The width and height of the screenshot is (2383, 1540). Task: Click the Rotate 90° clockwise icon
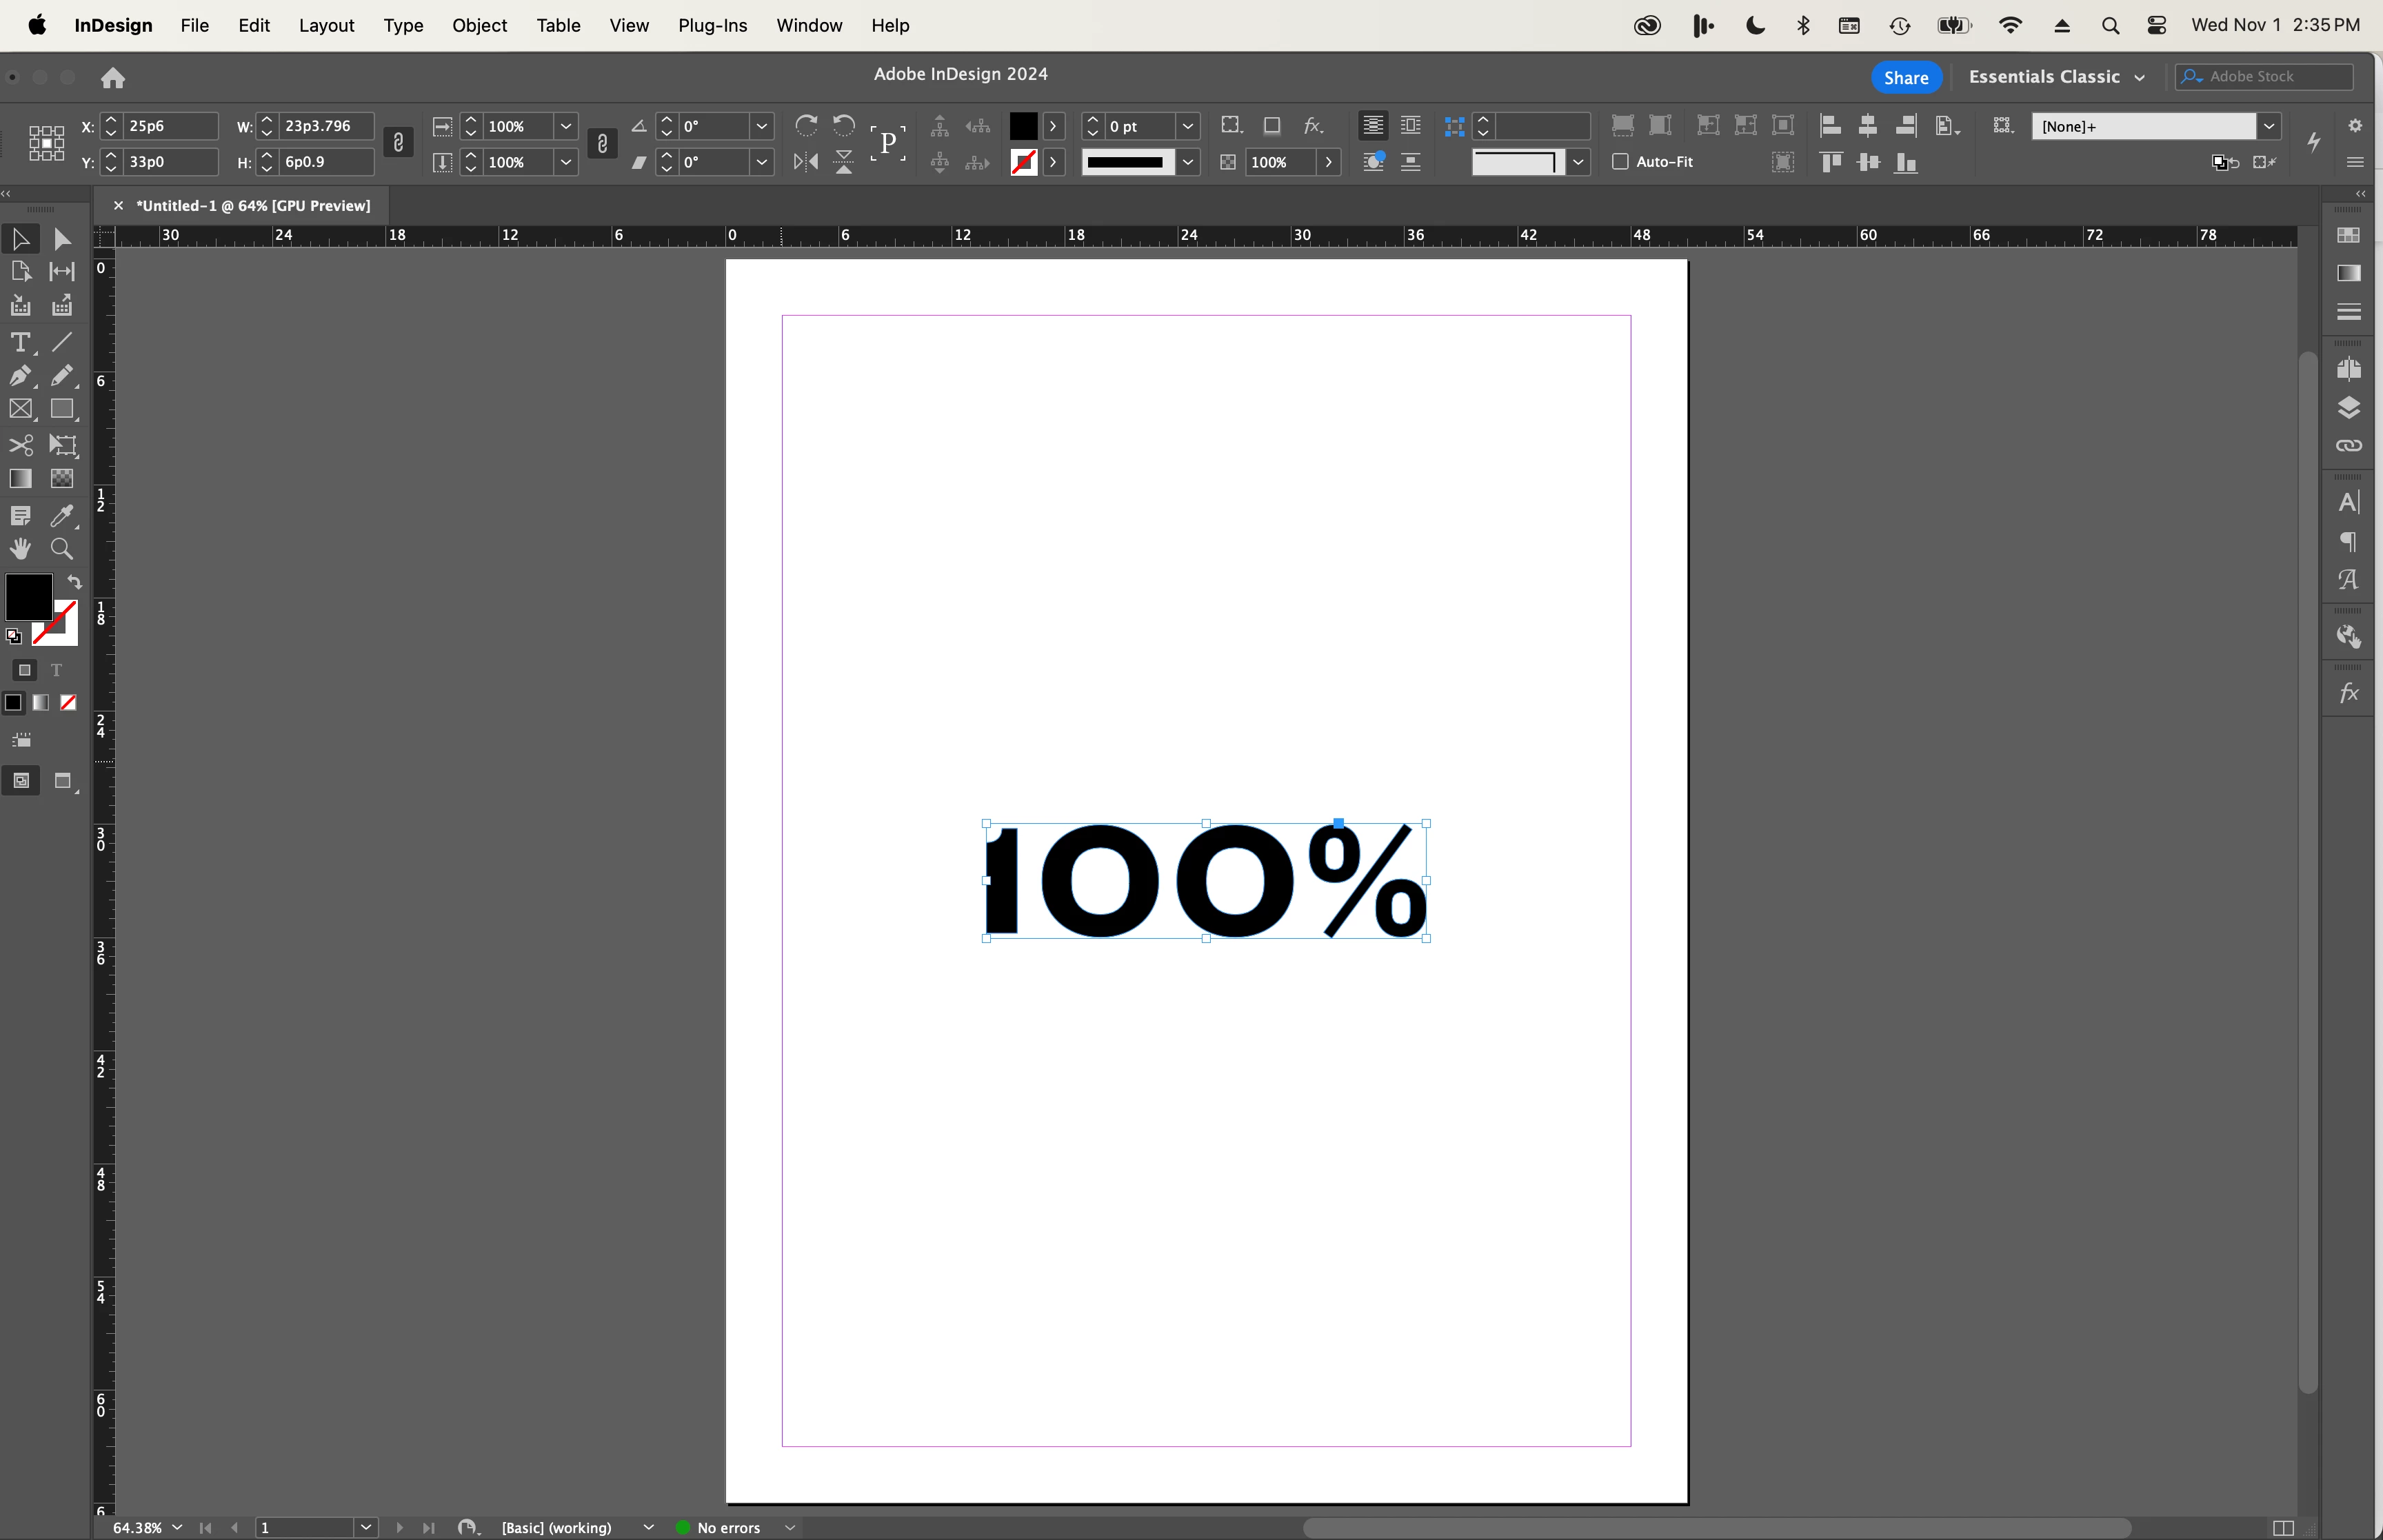pos(806,125)
